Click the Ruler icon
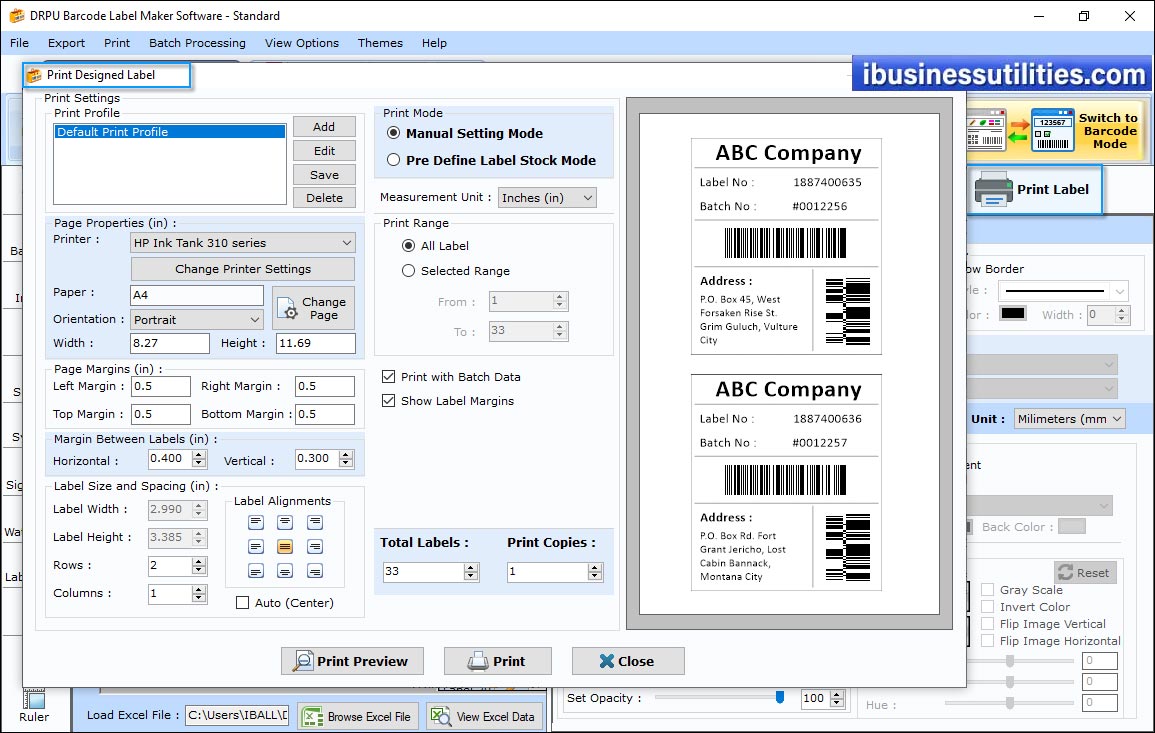 pyautogui.click(x=34, y=698)
